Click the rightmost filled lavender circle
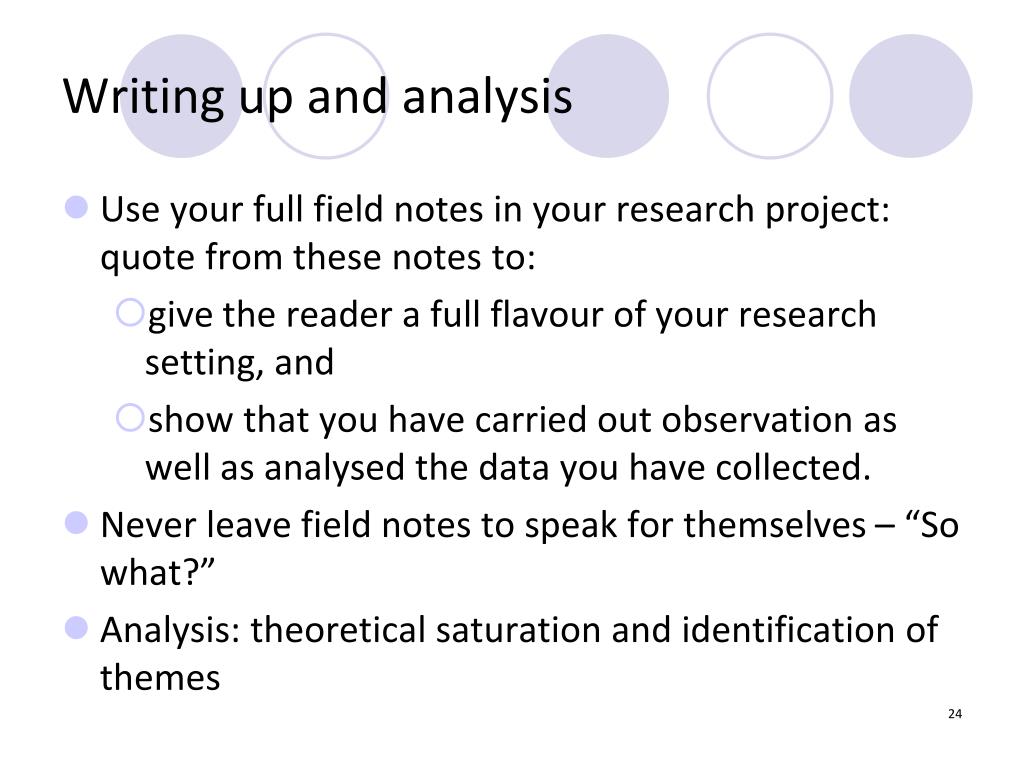1024x768 pixels. 911,96
